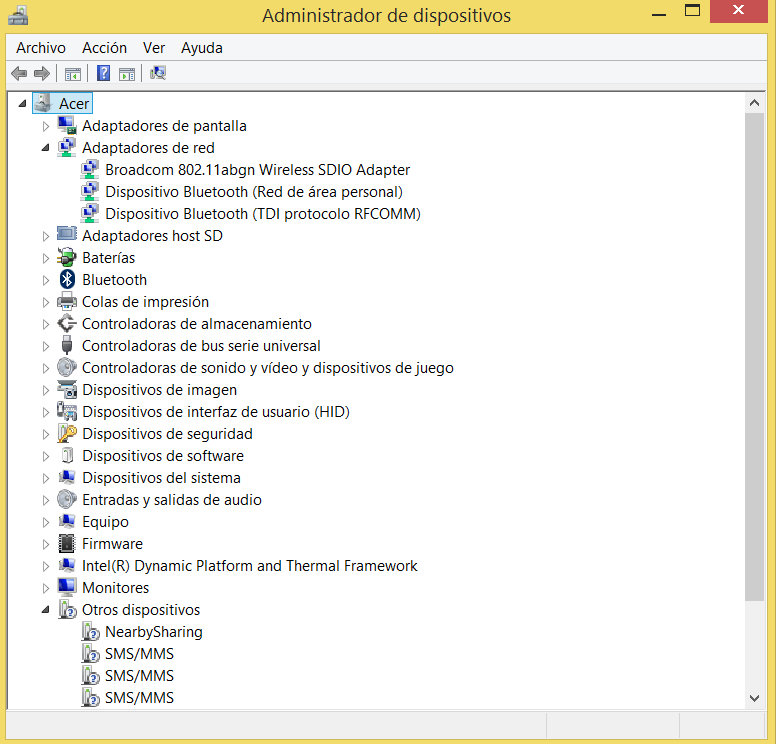Click the Controladoras de bus serie universal icon
Image resolution: width=776 pixels, height=744 pixels.
click(x=67, y=345)
